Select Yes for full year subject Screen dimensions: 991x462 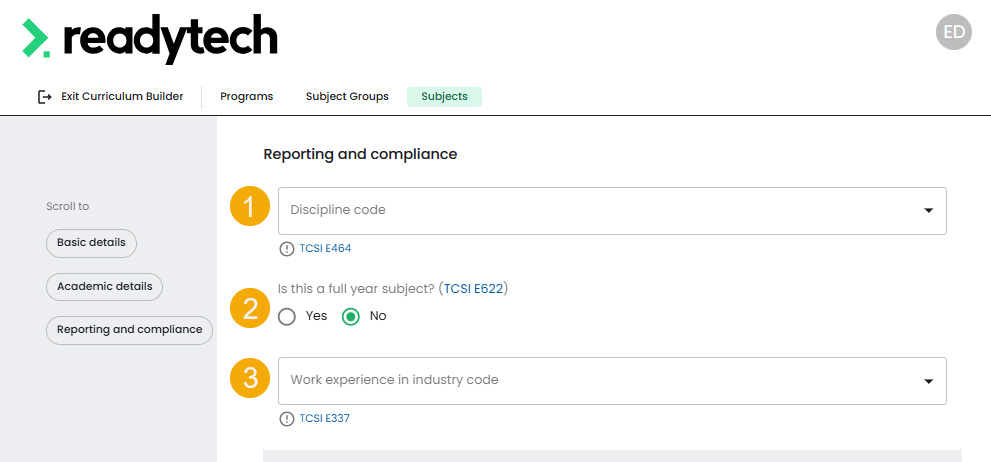[x=287, y=316]
